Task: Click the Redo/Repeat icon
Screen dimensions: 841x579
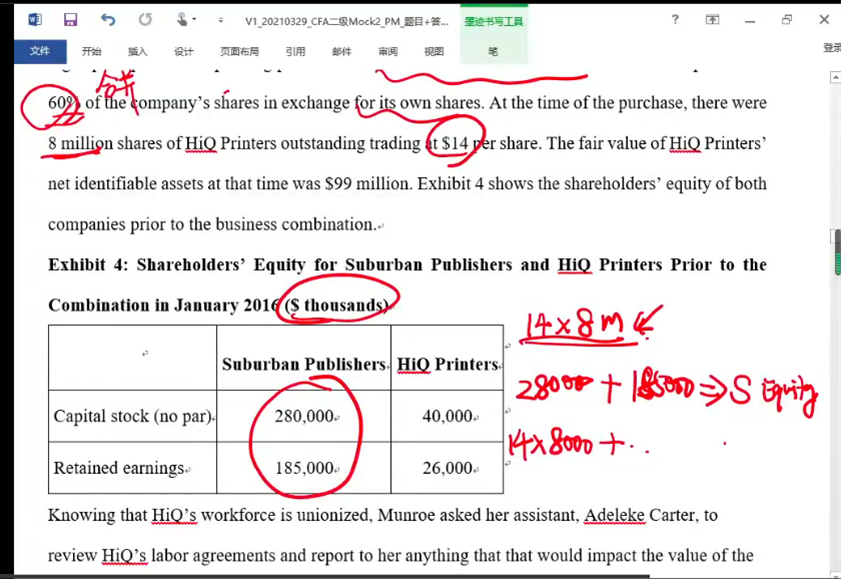Action: 145,20
